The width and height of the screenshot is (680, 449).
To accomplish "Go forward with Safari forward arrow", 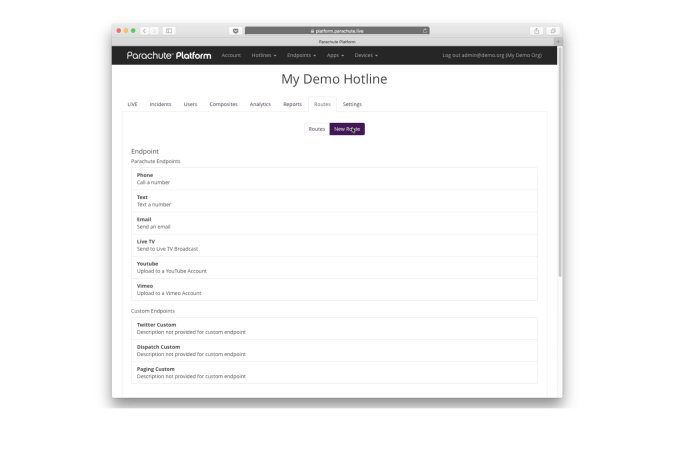I will click(x=154, y=31).
